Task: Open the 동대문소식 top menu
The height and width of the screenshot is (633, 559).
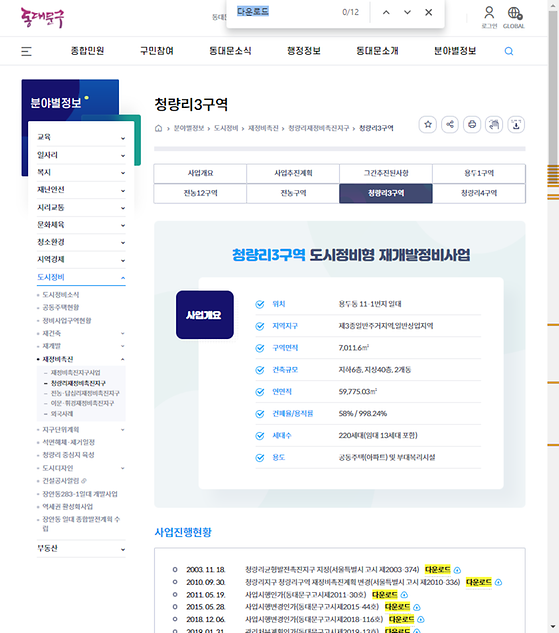Action: 230,51
